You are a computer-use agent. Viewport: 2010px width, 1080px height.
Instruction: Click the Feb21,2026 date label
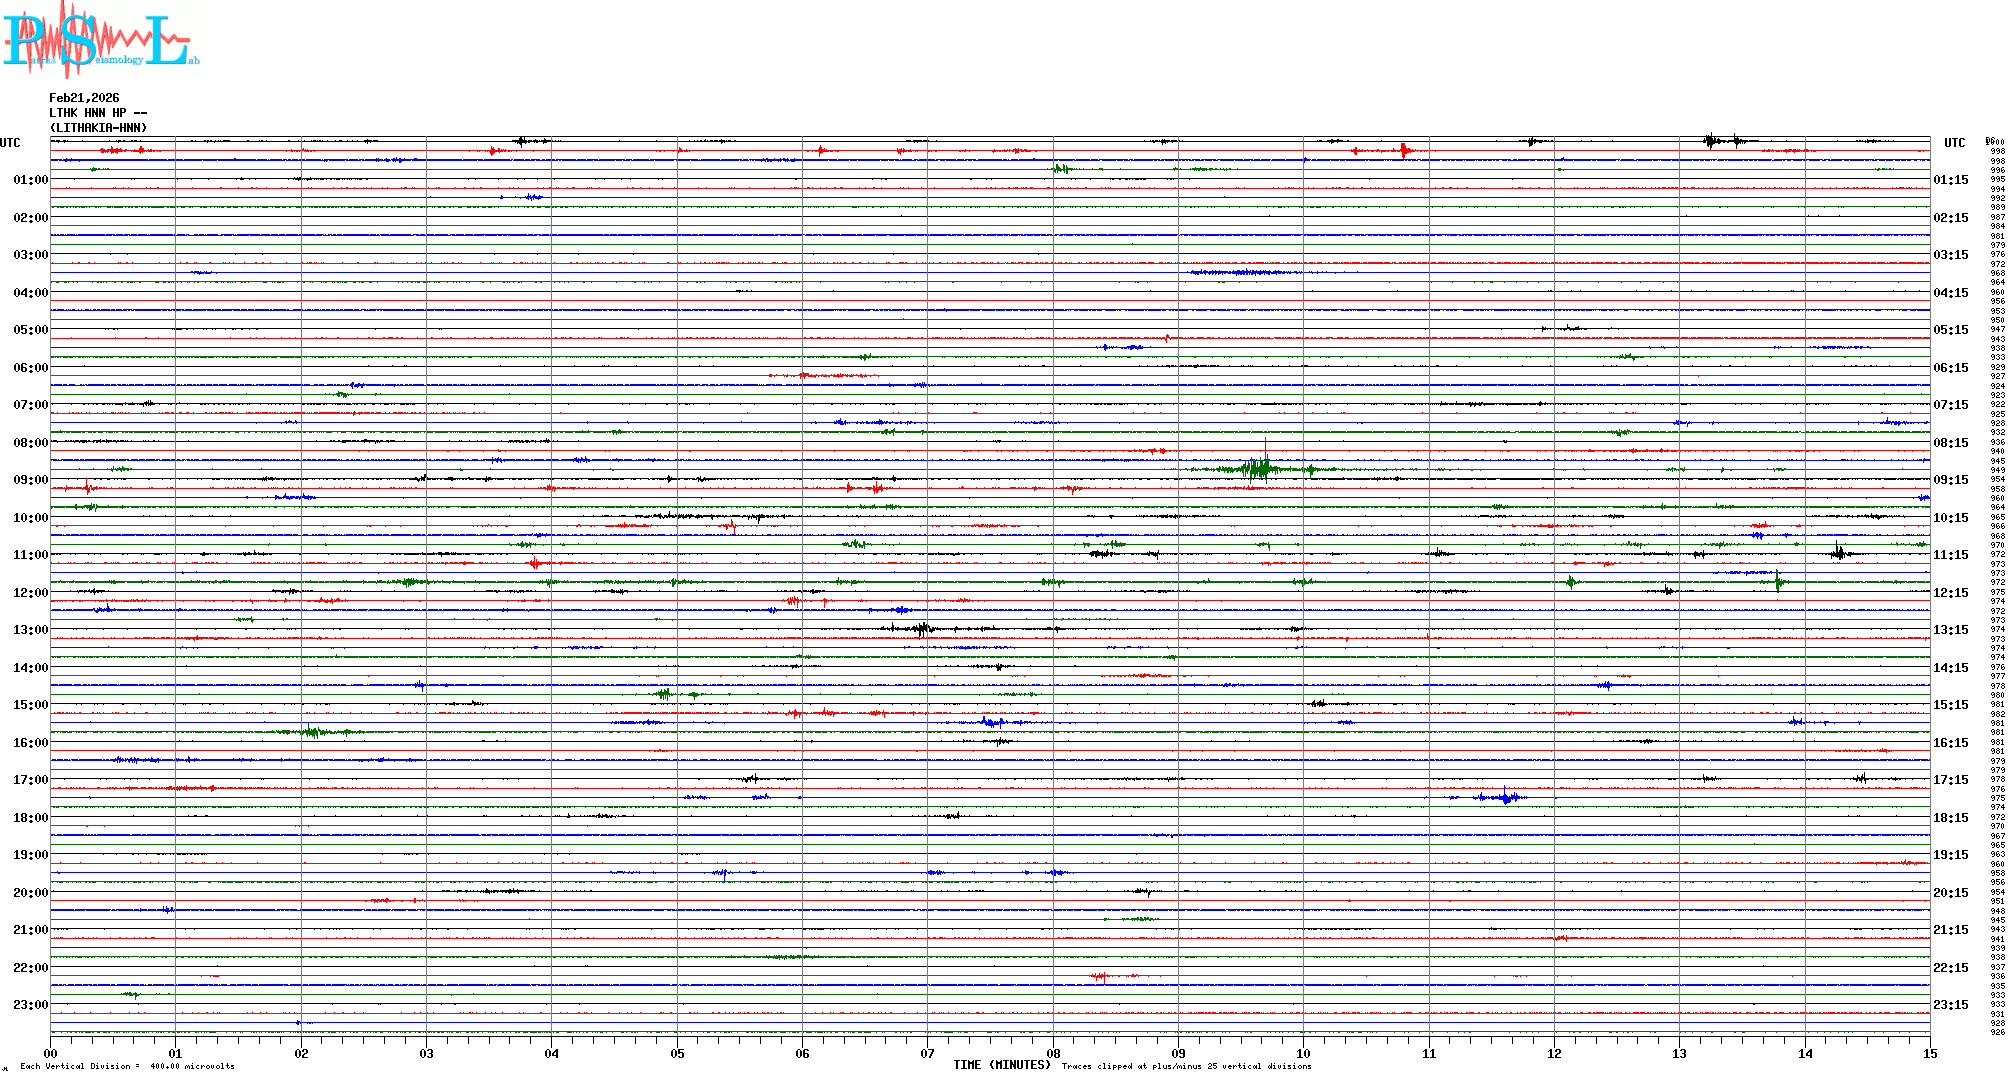84,98
